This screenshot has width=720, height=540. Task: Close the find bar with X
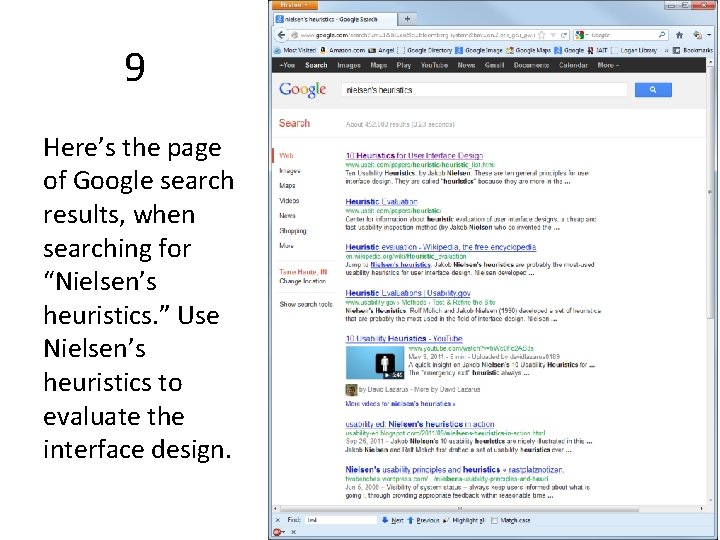pos(278,520)
